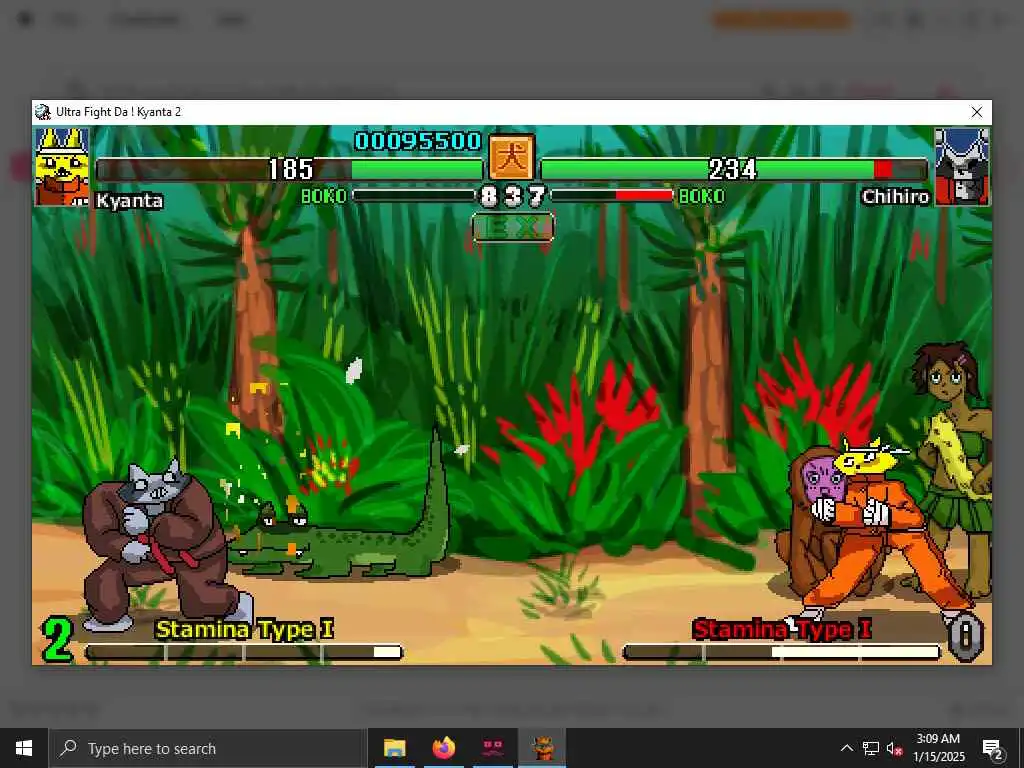Open the Windows Start menu
Screen dimensions: 1024x768
tap(24, 748)
